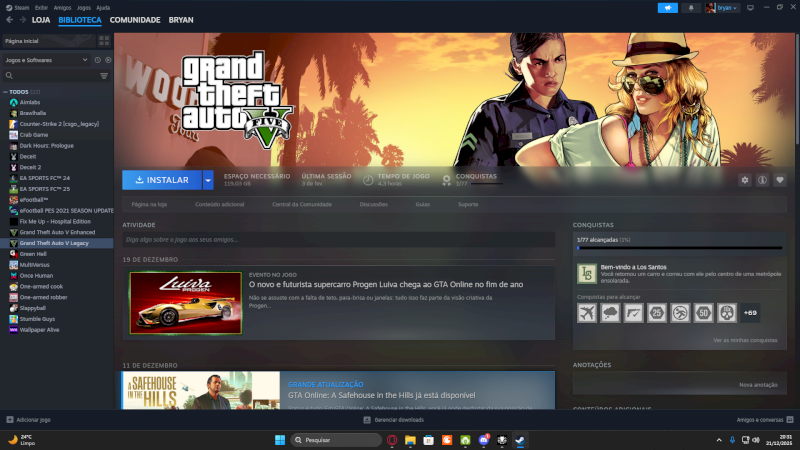
Task: Open Discussões link
Action: 373,204
